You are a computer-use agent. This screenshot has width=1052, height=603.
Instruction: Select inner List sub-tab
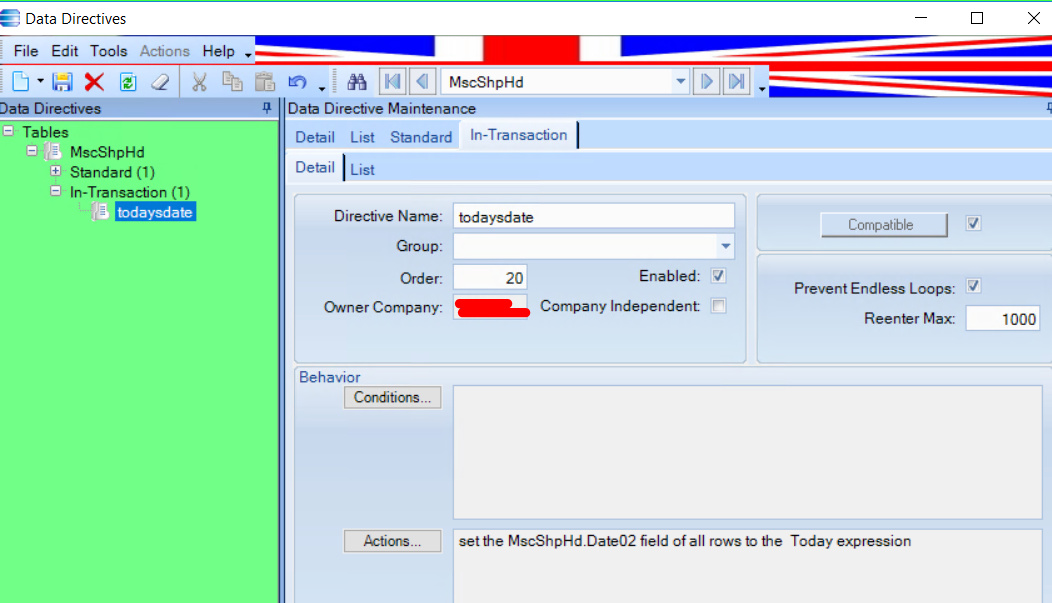(x=362, y=170)
